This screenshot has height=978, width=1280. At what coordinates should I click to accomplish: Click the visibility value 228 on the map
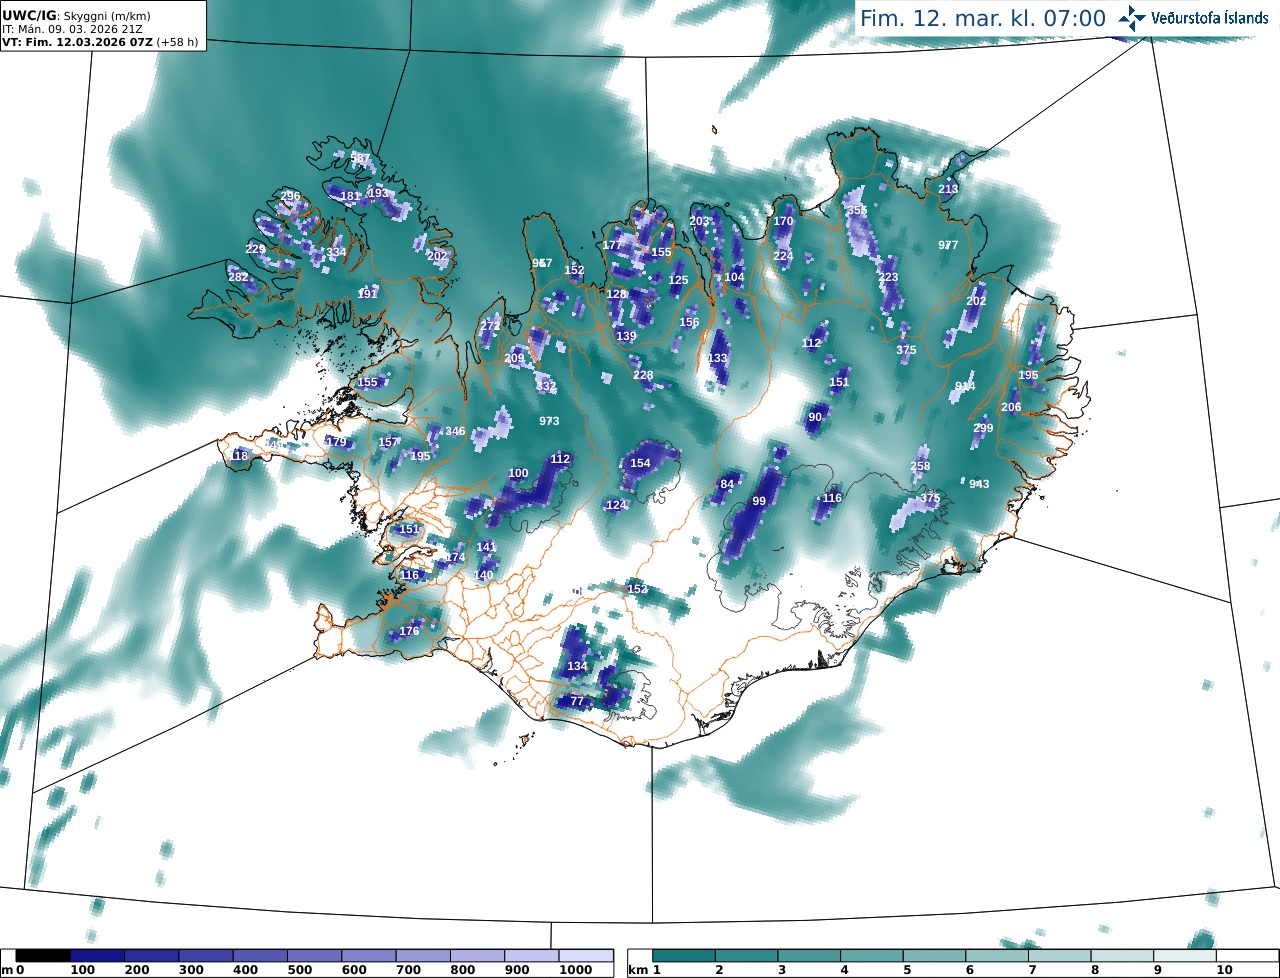point(643,376)
